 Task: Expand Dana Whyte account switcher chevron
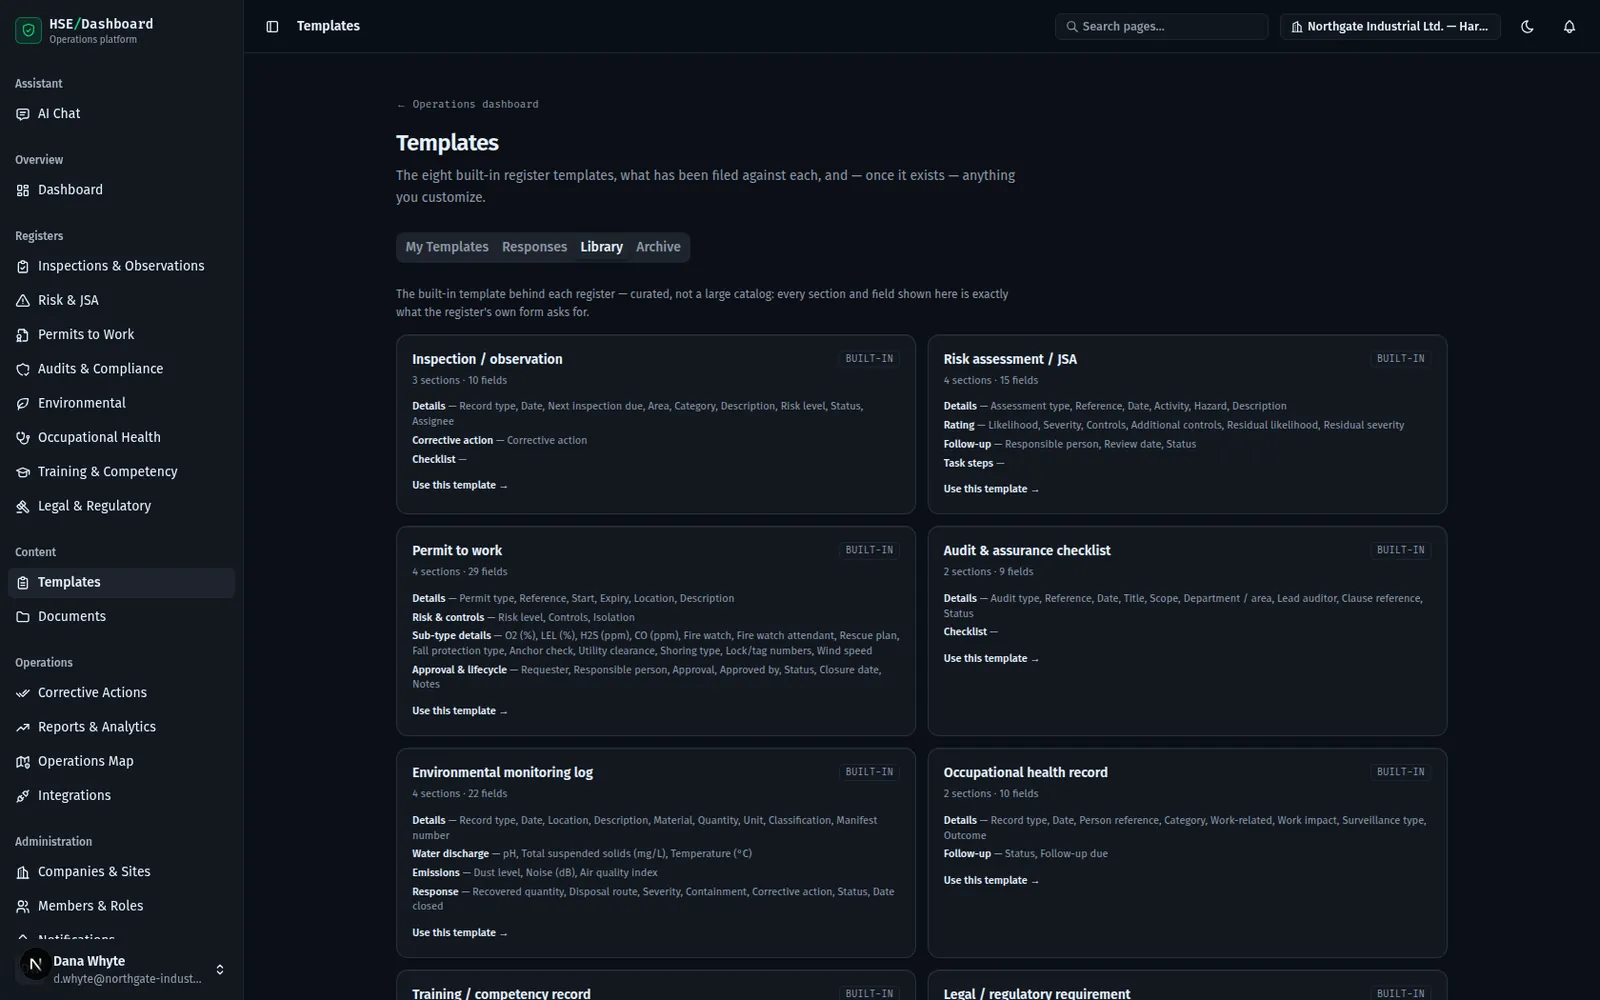coord(220,969)
